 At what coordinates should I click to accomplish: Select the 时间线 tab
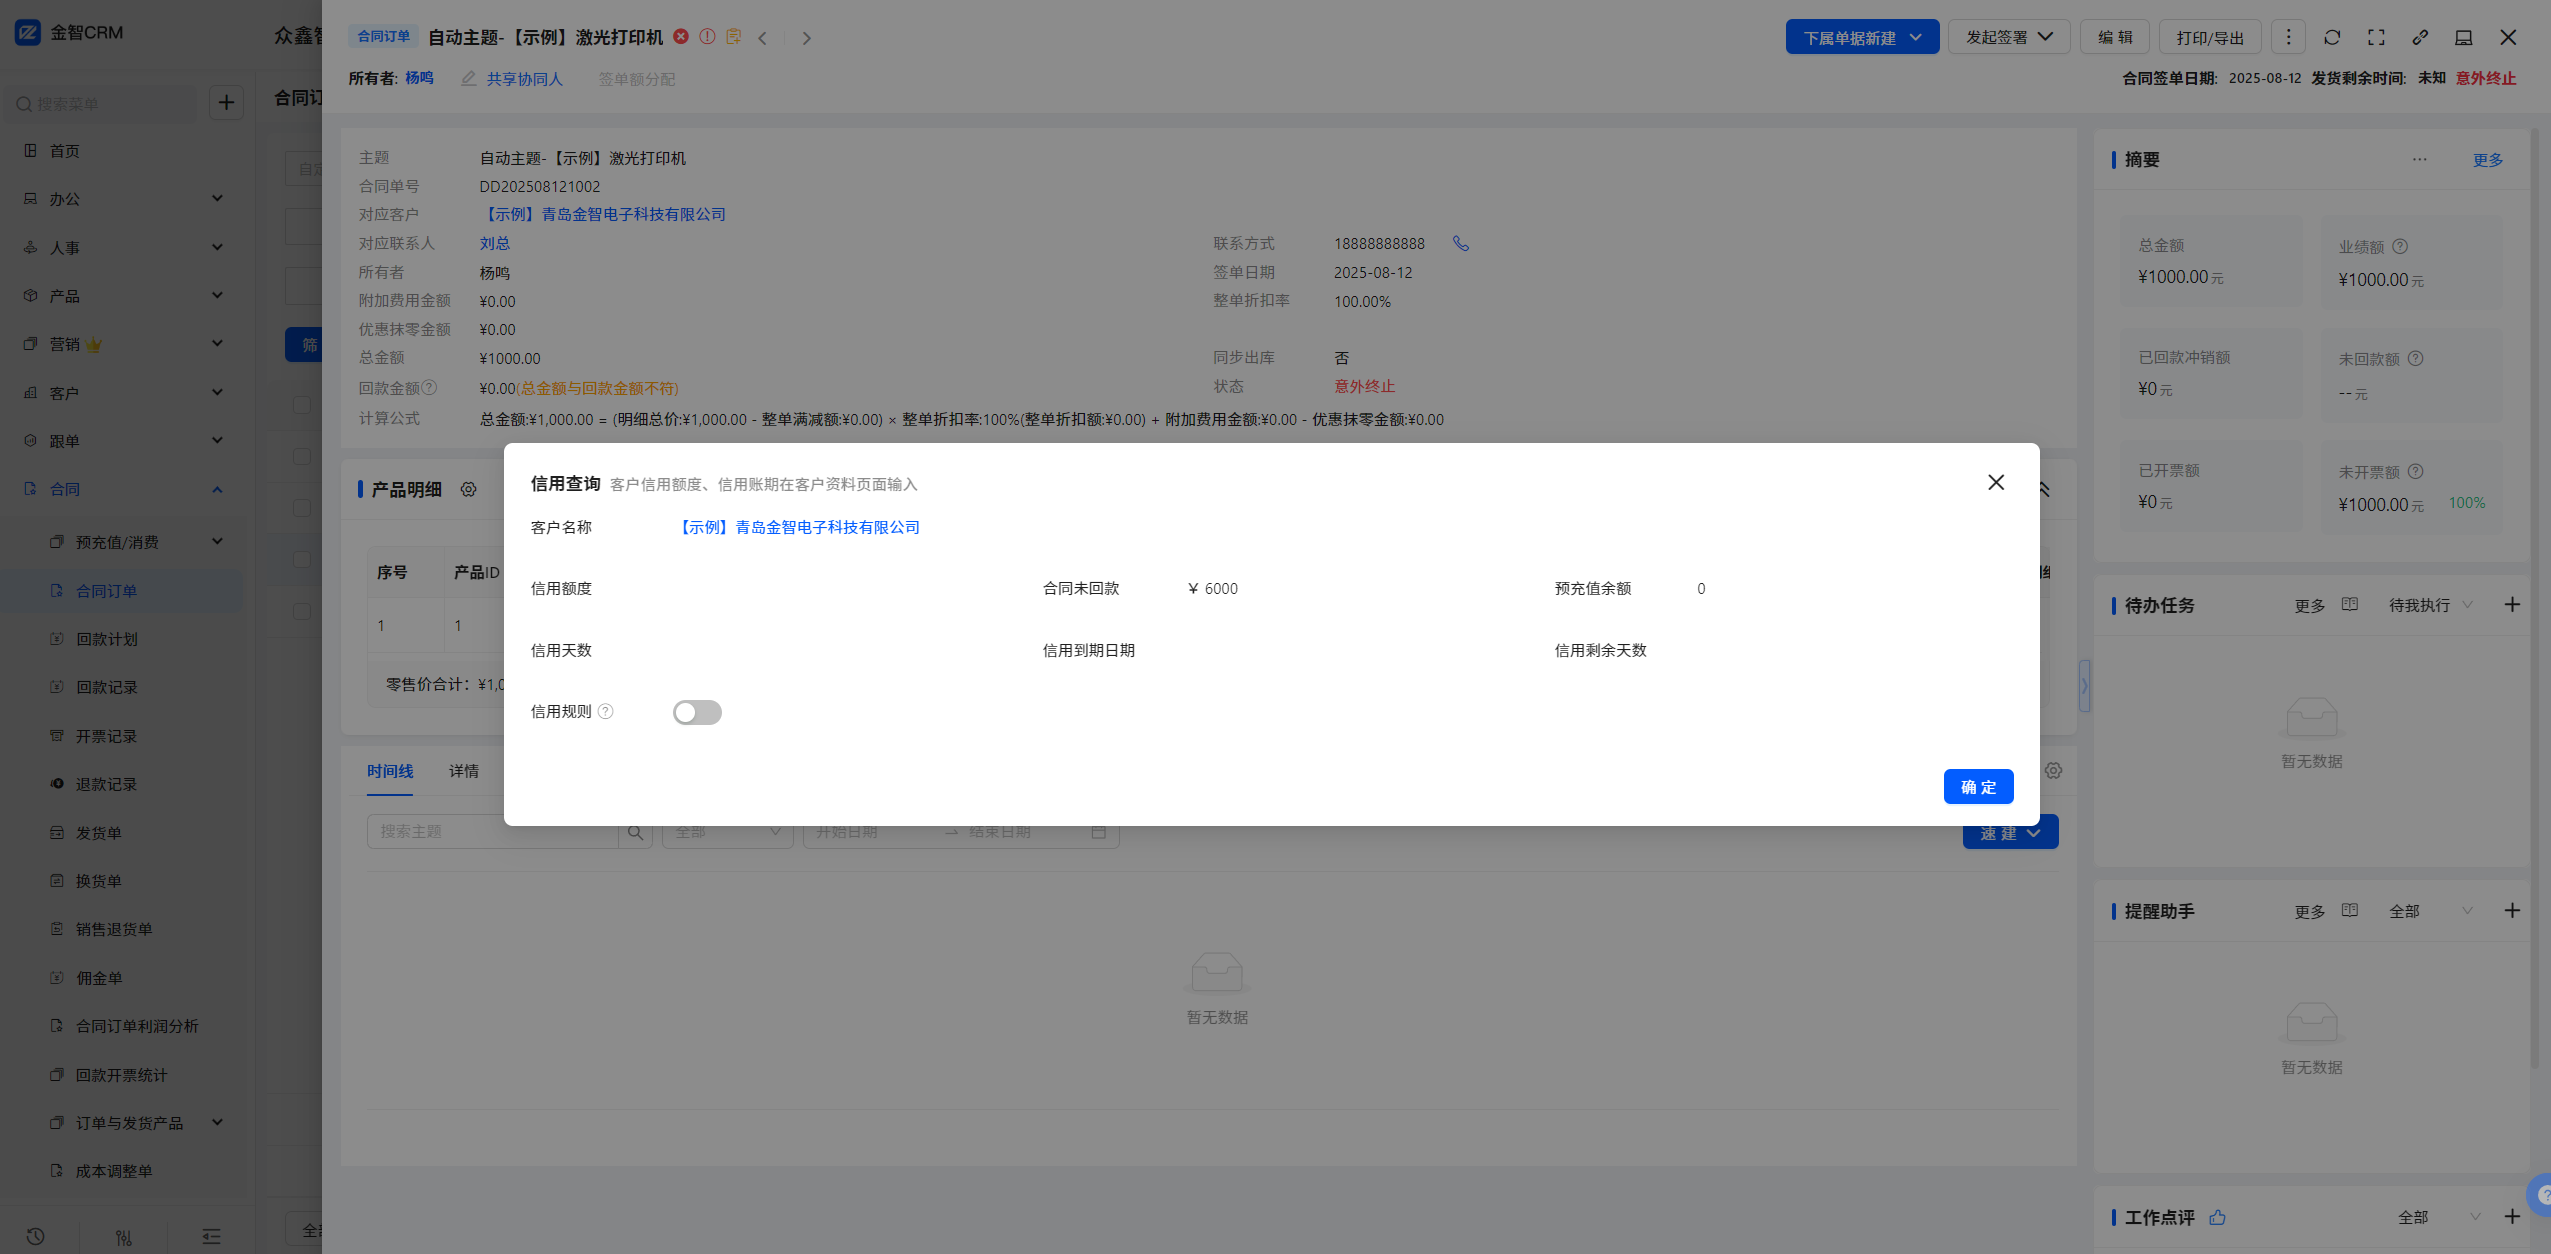(390, 771)
